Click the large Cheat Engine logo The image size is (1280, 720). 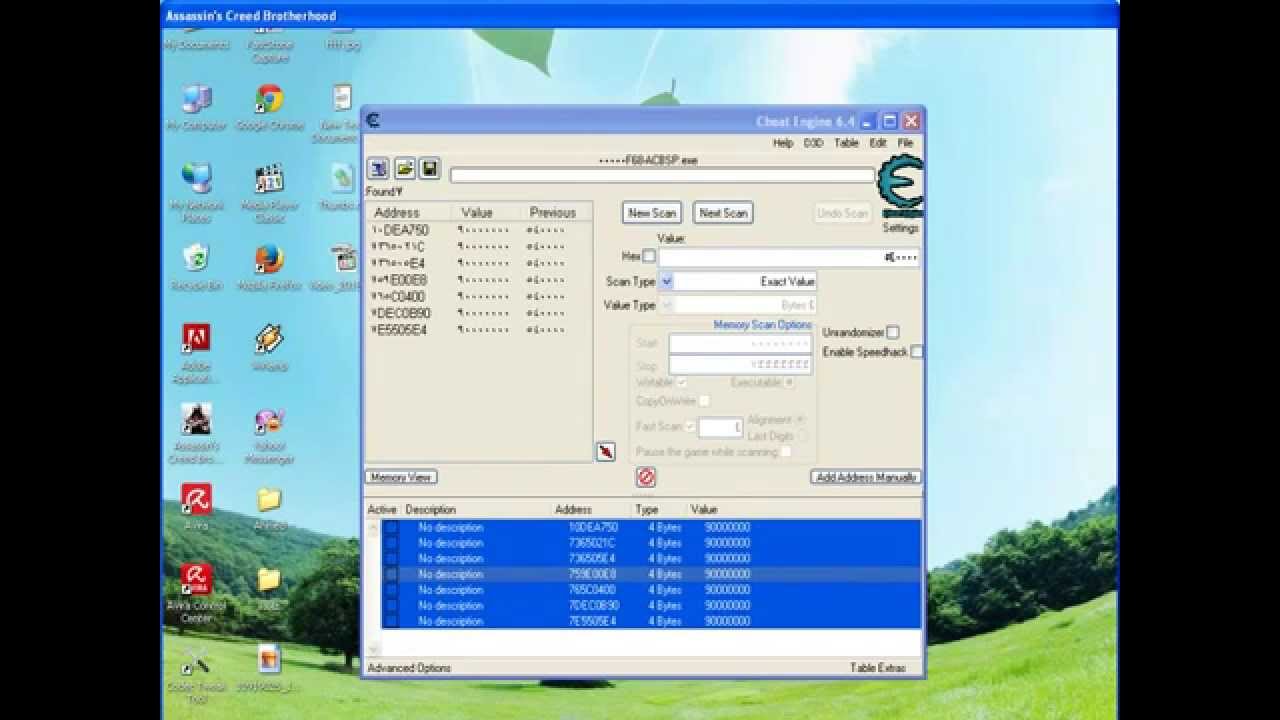(900, 187)
